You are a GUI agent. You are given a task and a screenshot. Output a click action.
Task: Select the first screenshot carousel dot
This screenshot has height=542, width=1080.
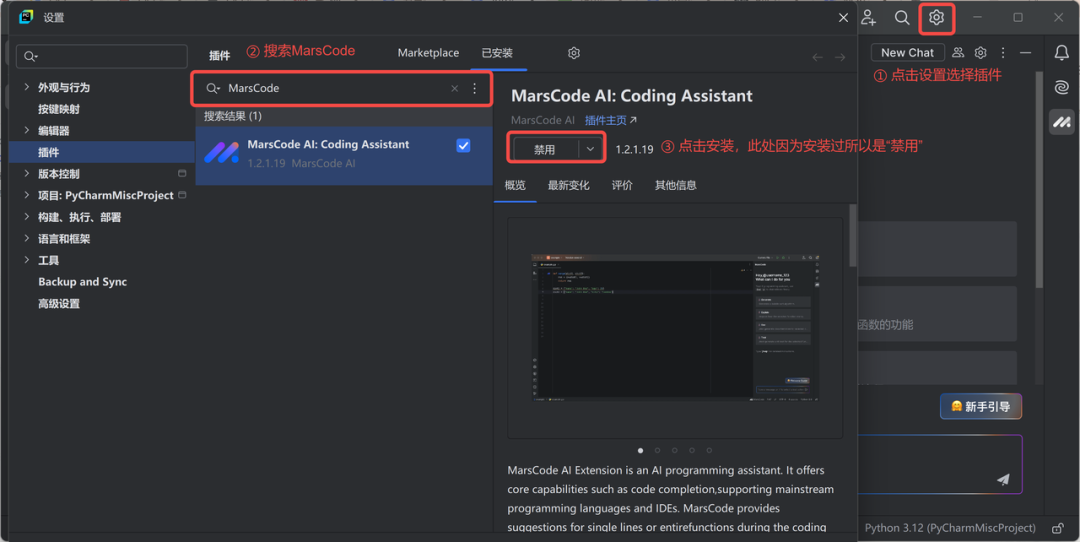click(x=641, y=450)
